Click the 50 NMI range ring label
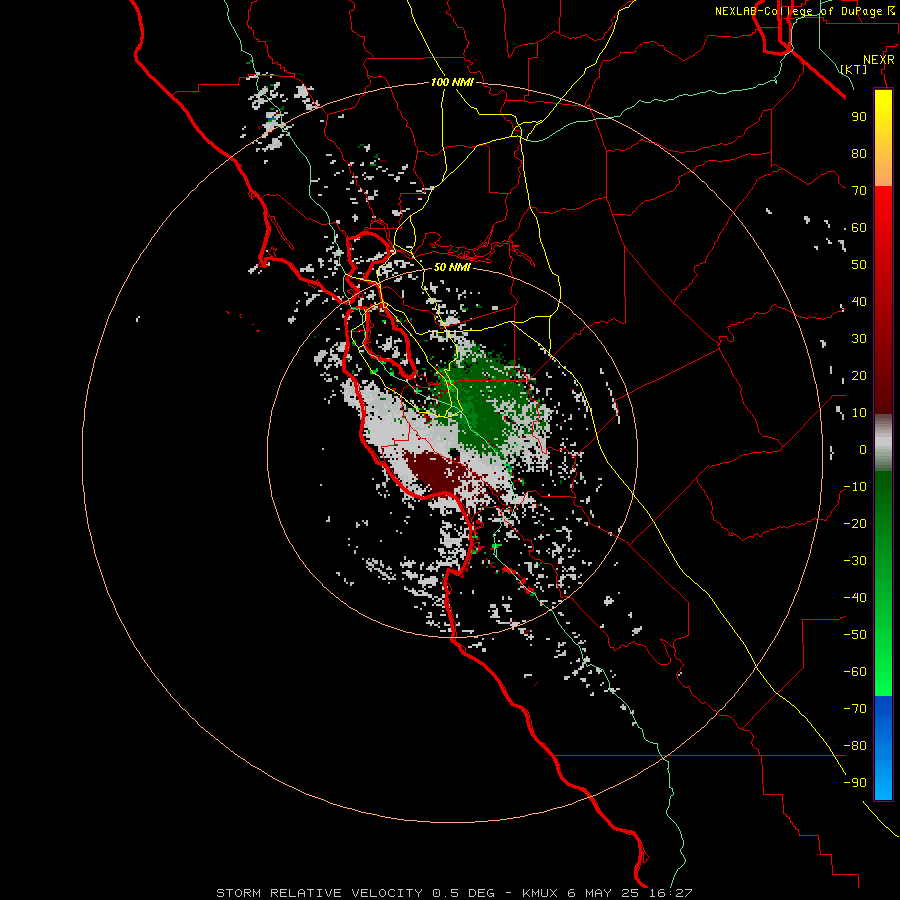 452,267
